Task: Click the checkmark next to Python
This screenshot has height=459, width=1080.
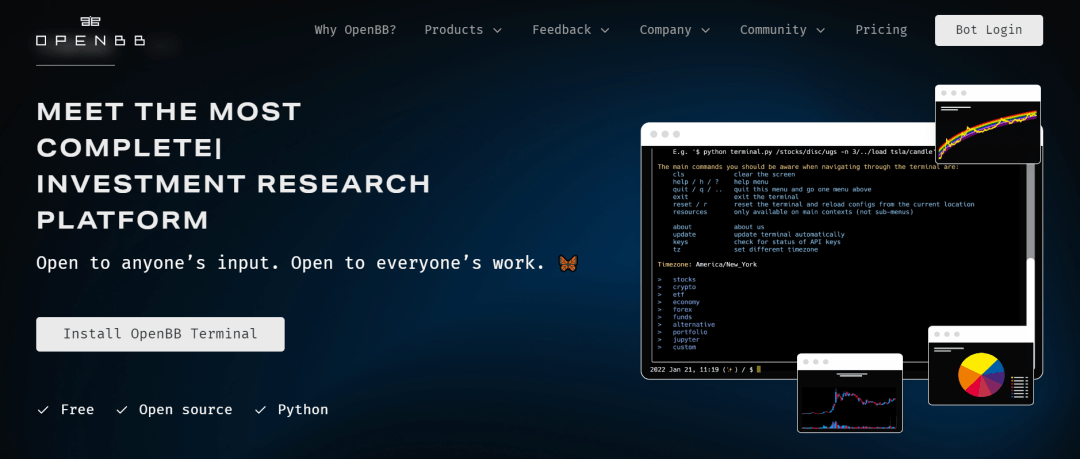Action: (260, 410)
